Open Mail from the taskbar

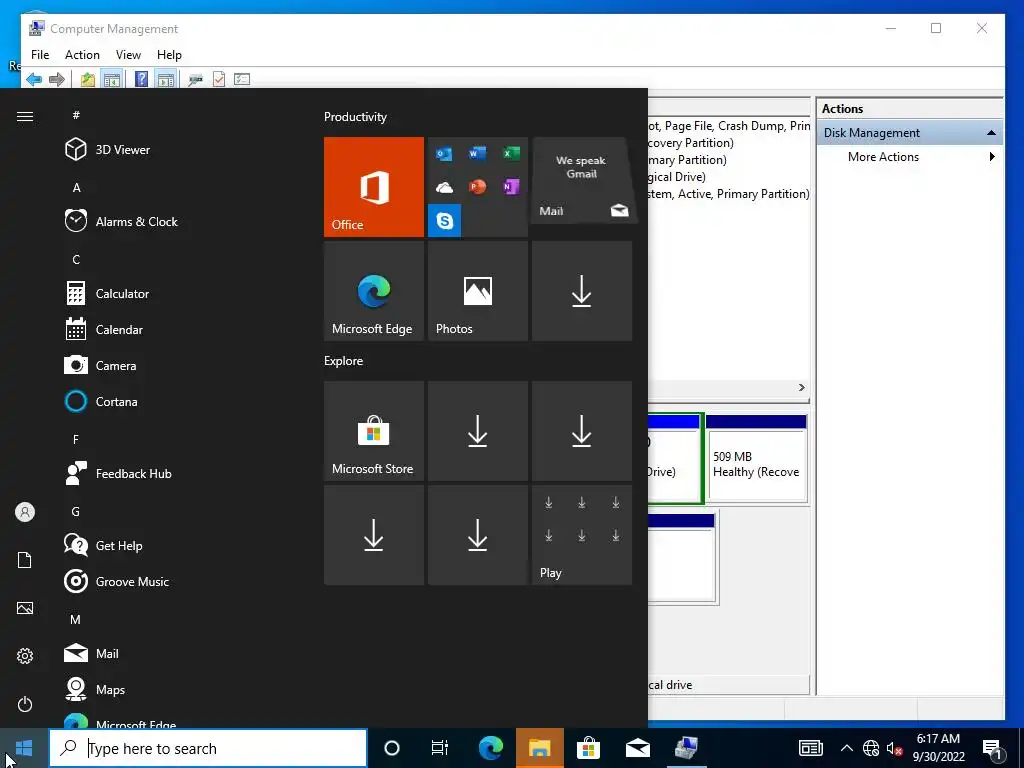click(637, 748)
